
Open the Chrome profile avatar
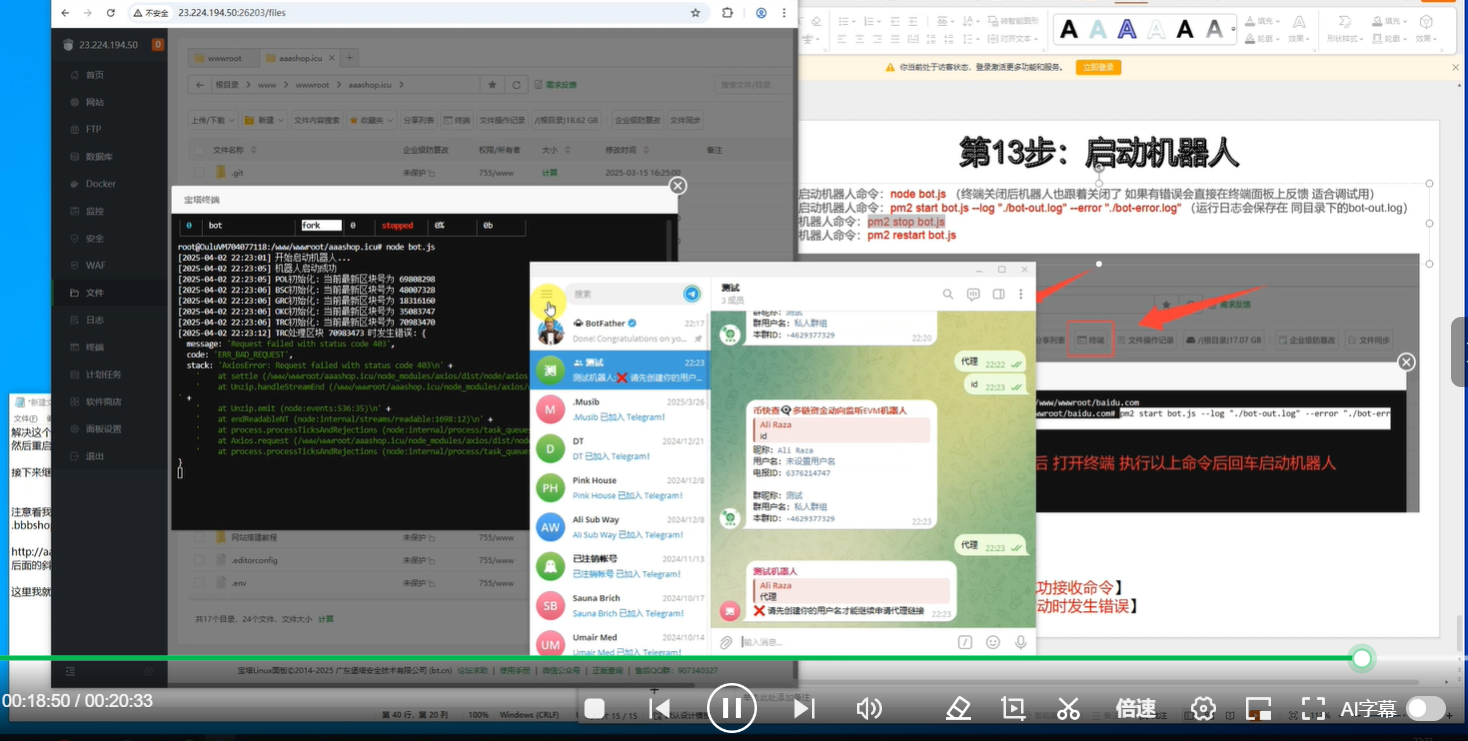(761, 13)
